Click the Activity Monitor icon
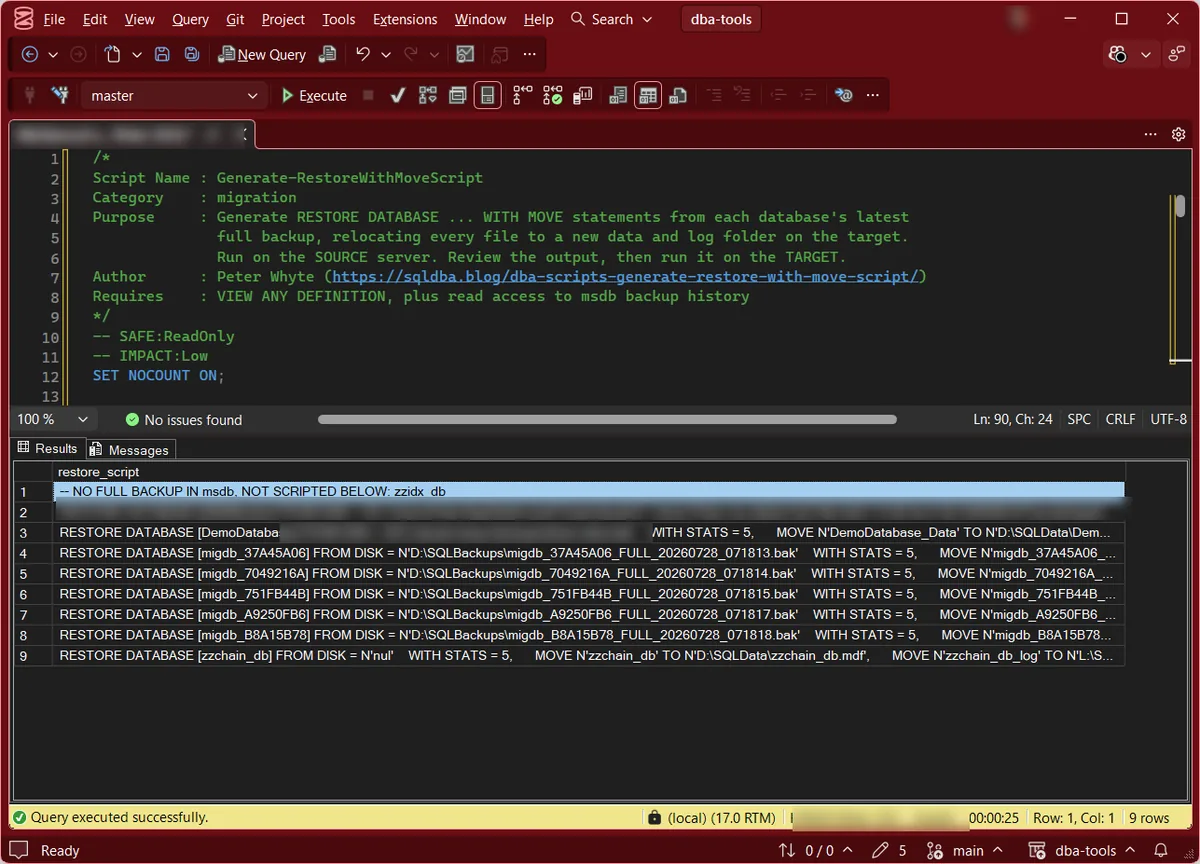 [465, 55]
